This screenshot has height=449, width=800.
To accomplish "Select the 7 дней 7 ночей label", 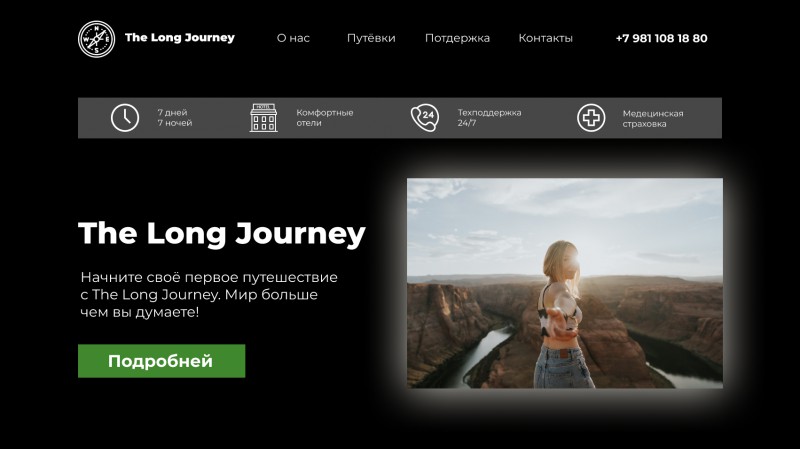I will coord(174,118).
